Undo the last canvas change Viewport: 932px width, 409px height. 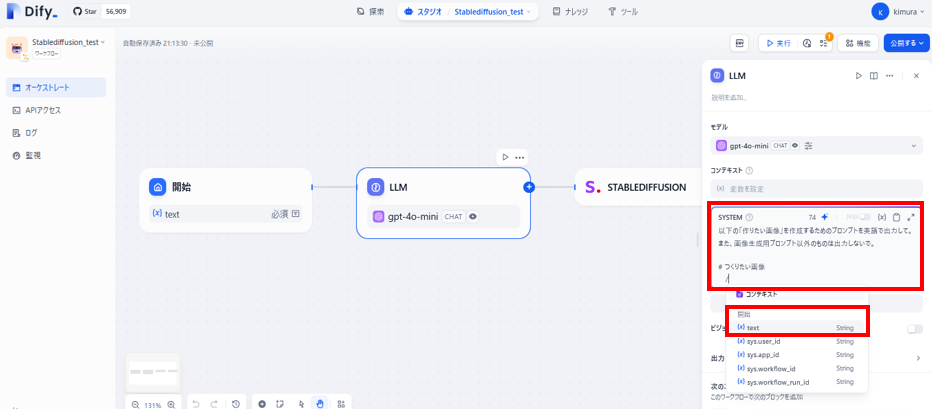pos(196,404)
